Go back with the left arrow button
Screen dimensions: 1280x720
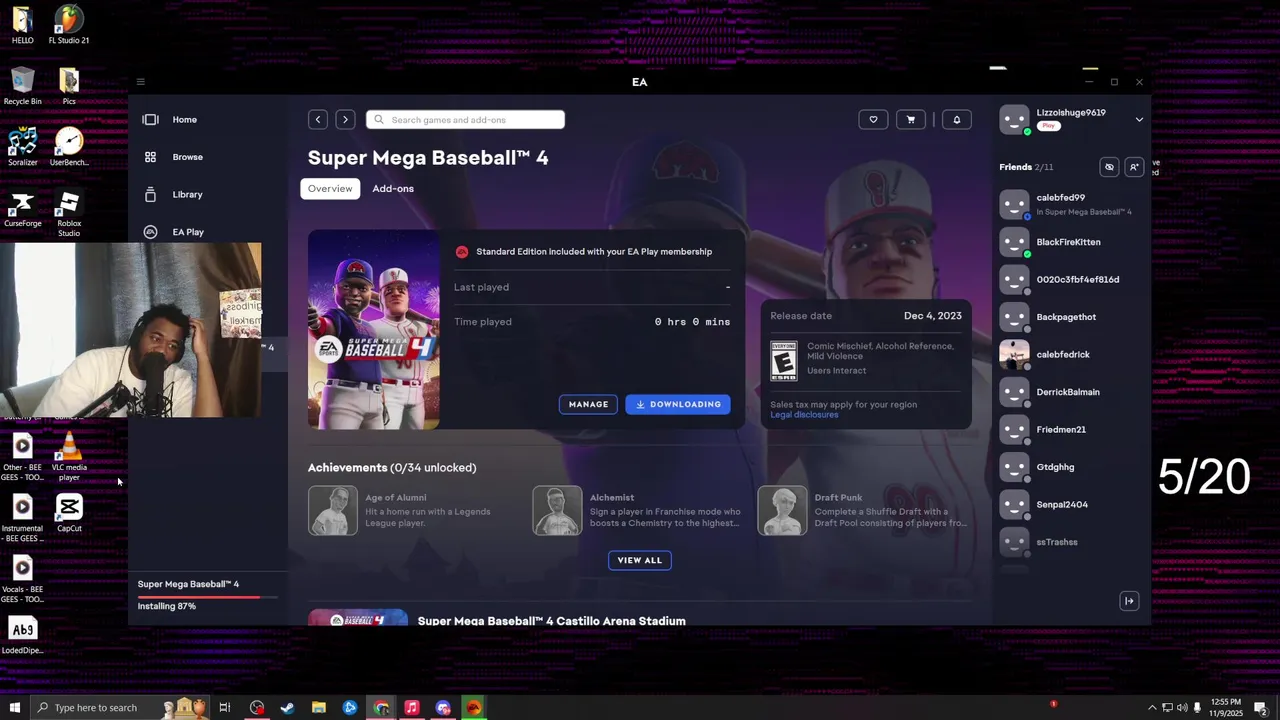coord(318,120)
